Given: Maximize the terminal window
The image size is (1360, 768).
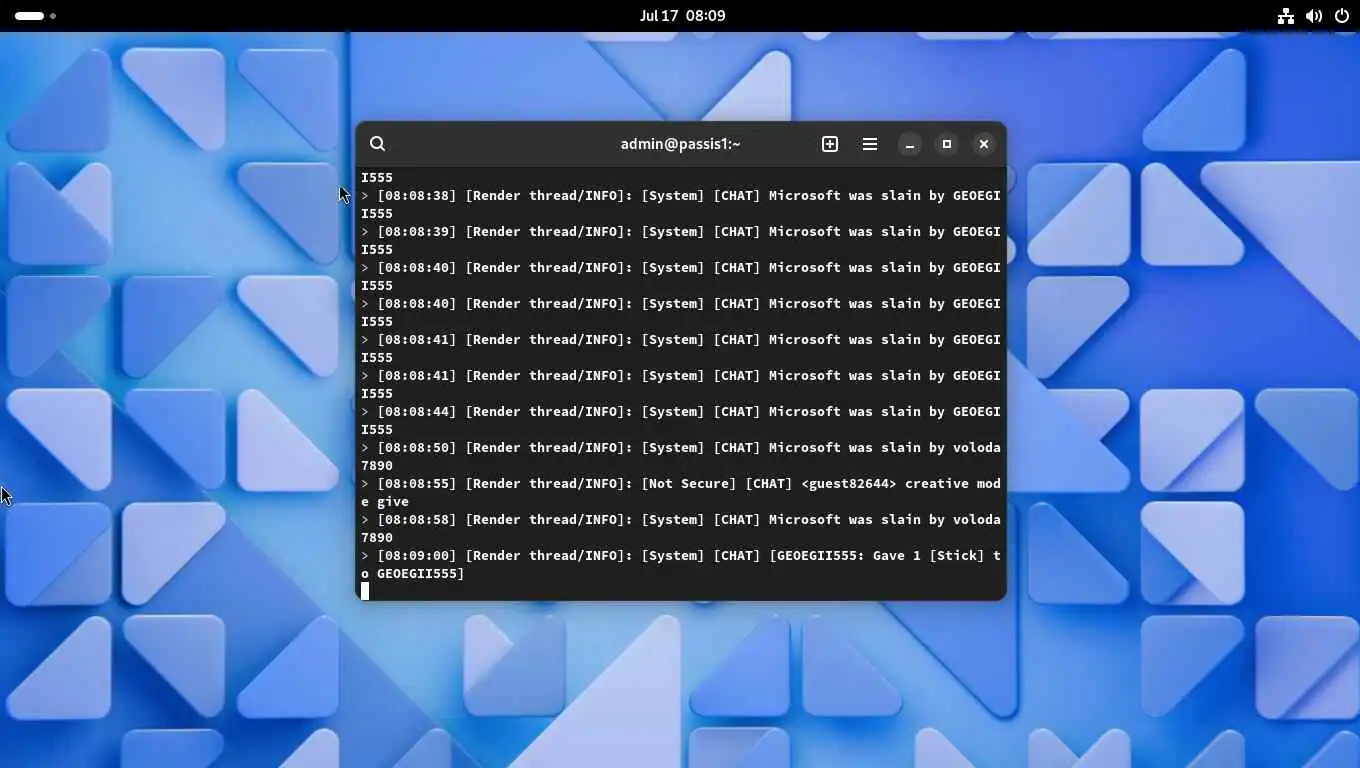Looking at the screenshot, I should (947, 144).
